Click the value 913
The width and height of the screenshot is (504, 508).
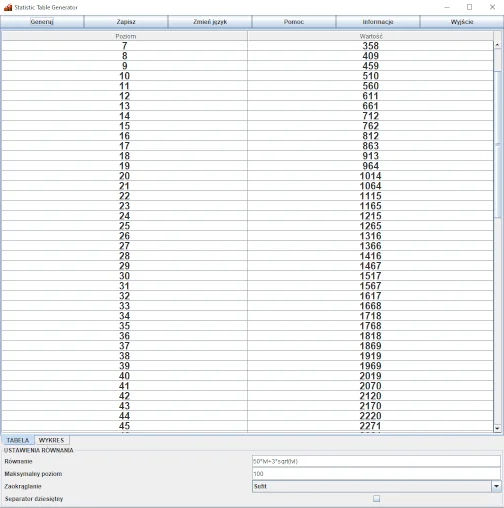click(371, 156)
